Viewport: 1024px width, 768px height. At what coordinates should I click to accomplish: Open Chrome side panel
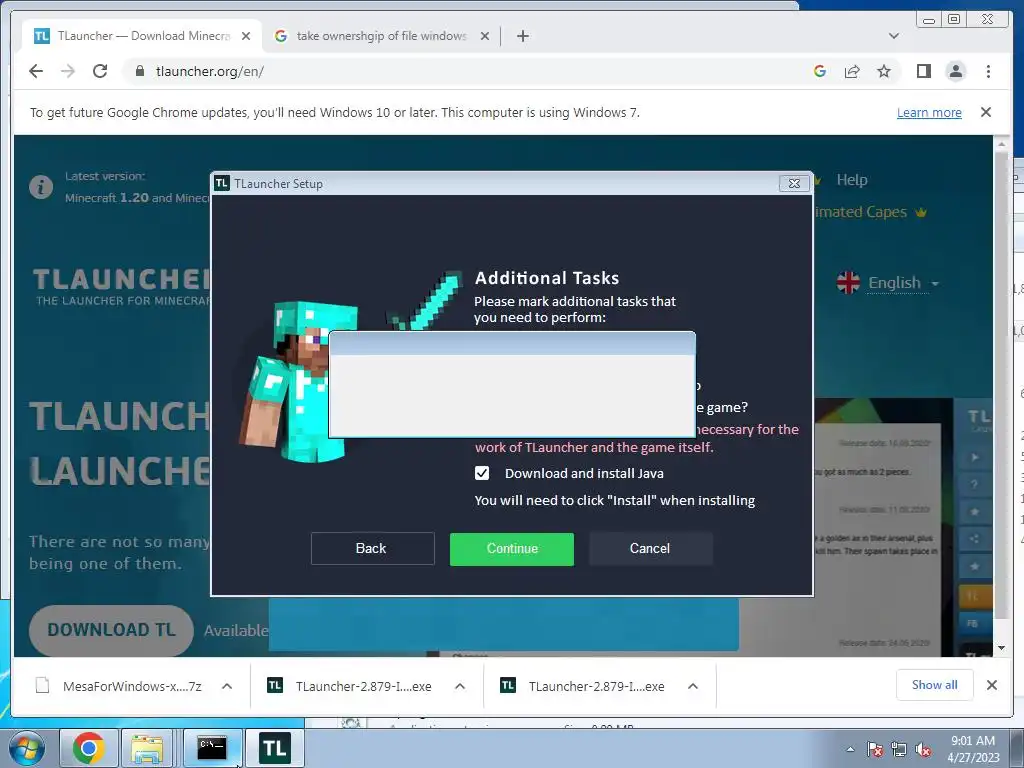923,71
